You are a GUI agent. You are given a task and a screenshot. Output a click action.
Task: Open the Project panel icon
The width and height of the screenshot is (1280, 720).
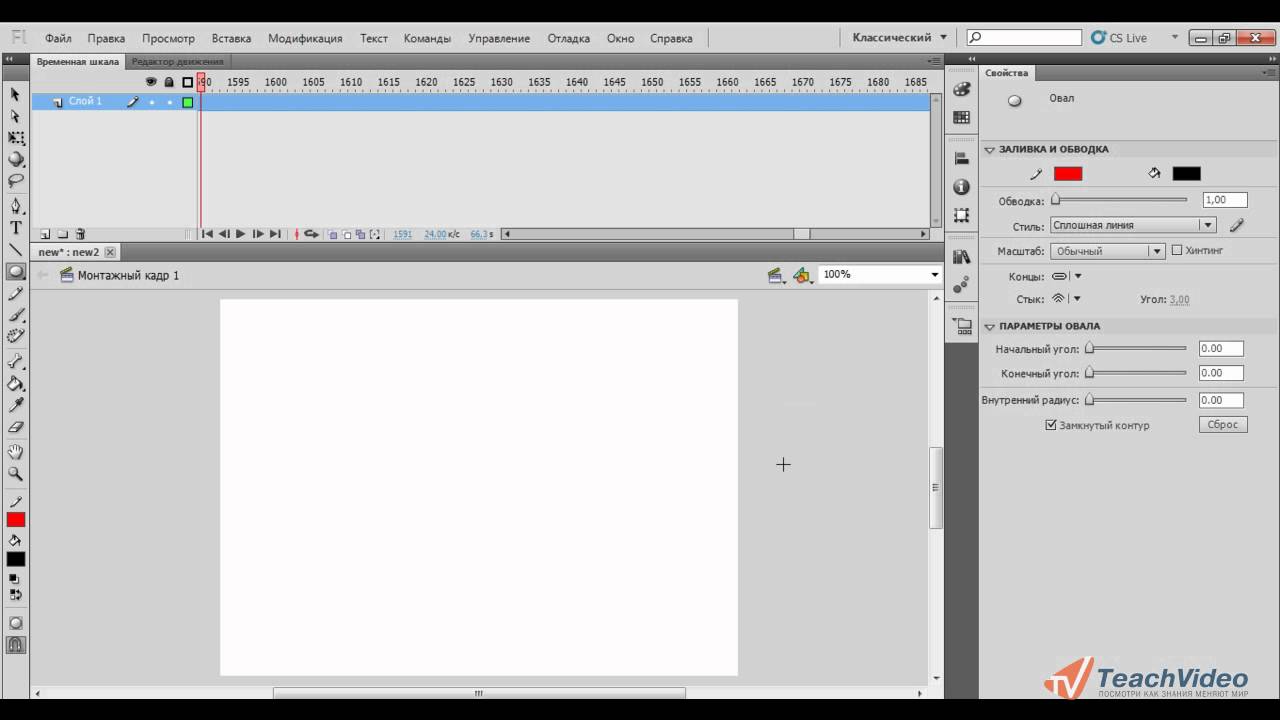pos(962,326)
